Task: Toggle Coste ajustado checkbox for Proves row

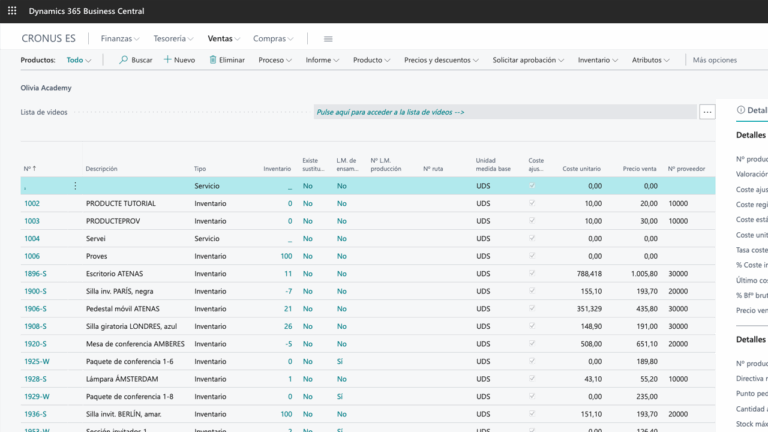Action: [x=532, y=256]
